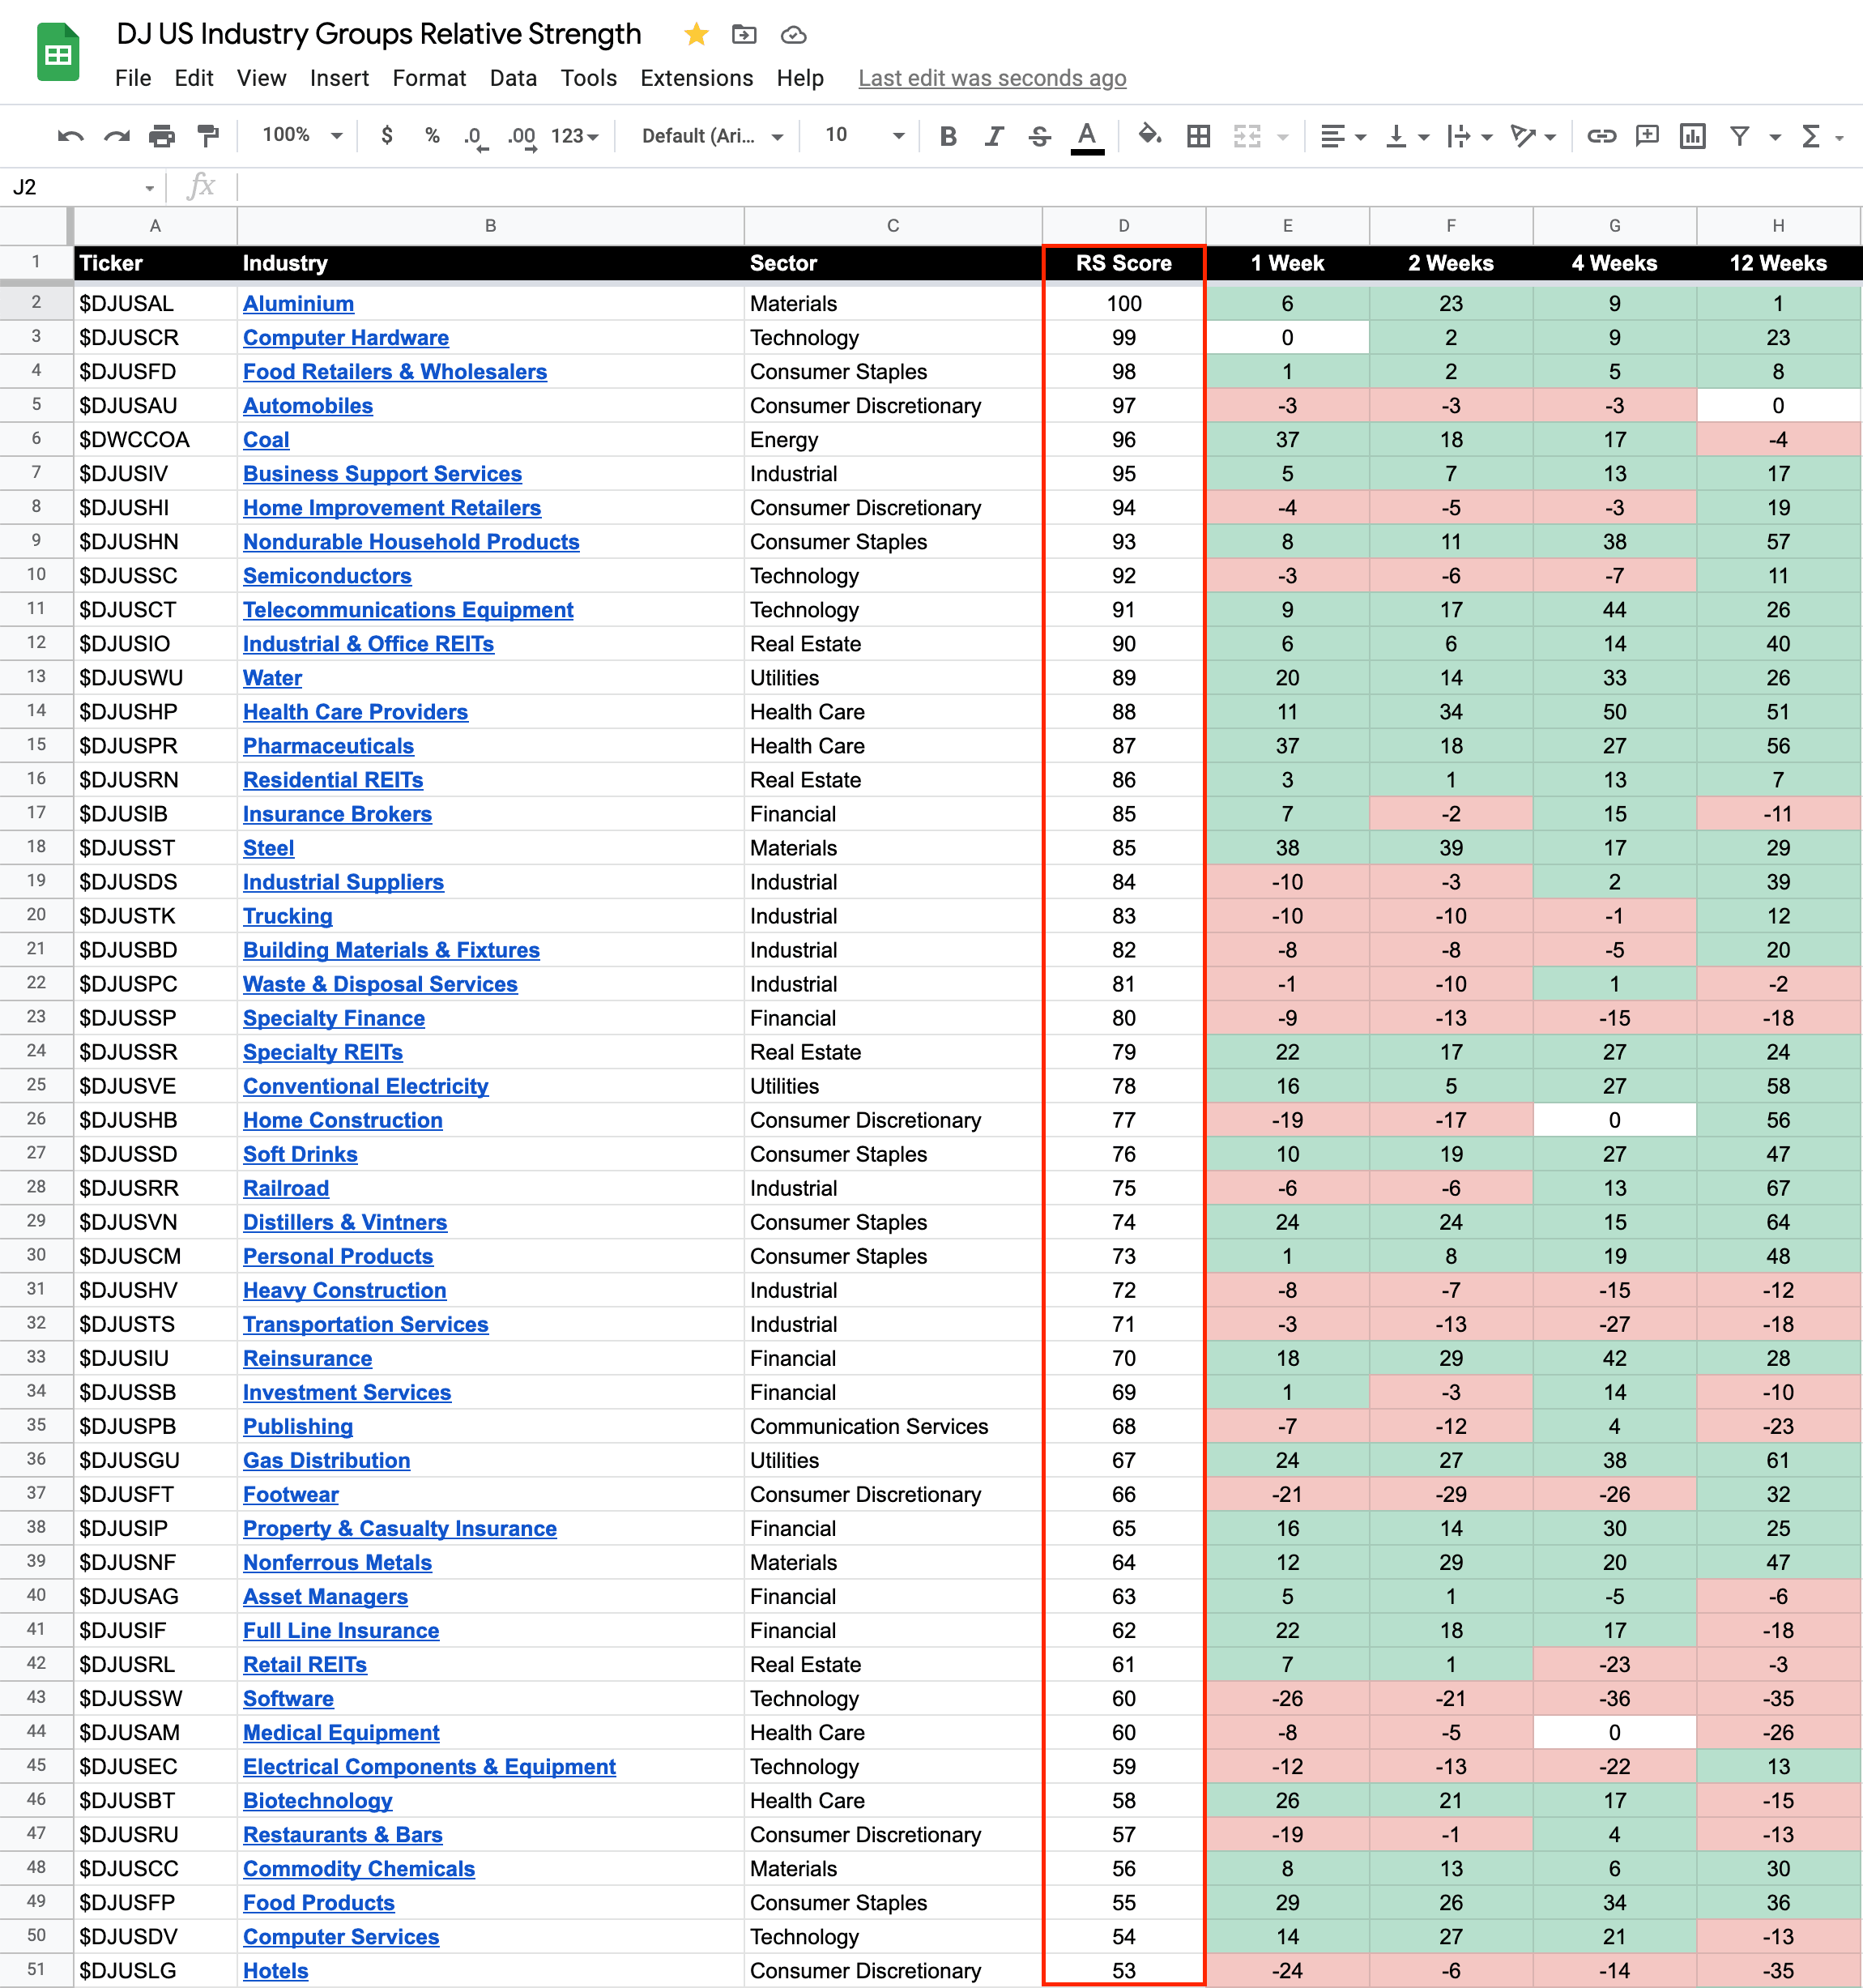
Task: Open the Borders tool
Action: pyautogui.click(x=1198, y=136)
